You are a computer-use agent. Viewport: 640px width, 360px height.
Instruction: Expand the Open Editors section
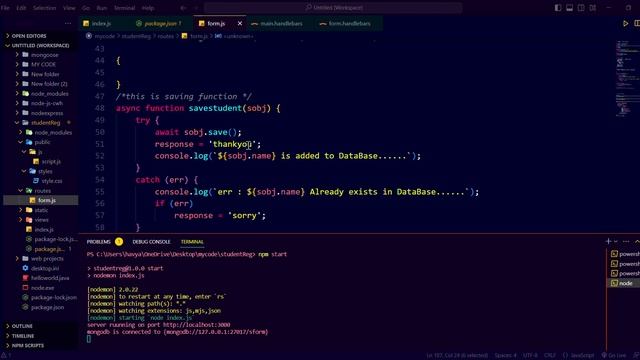point(29,36)
